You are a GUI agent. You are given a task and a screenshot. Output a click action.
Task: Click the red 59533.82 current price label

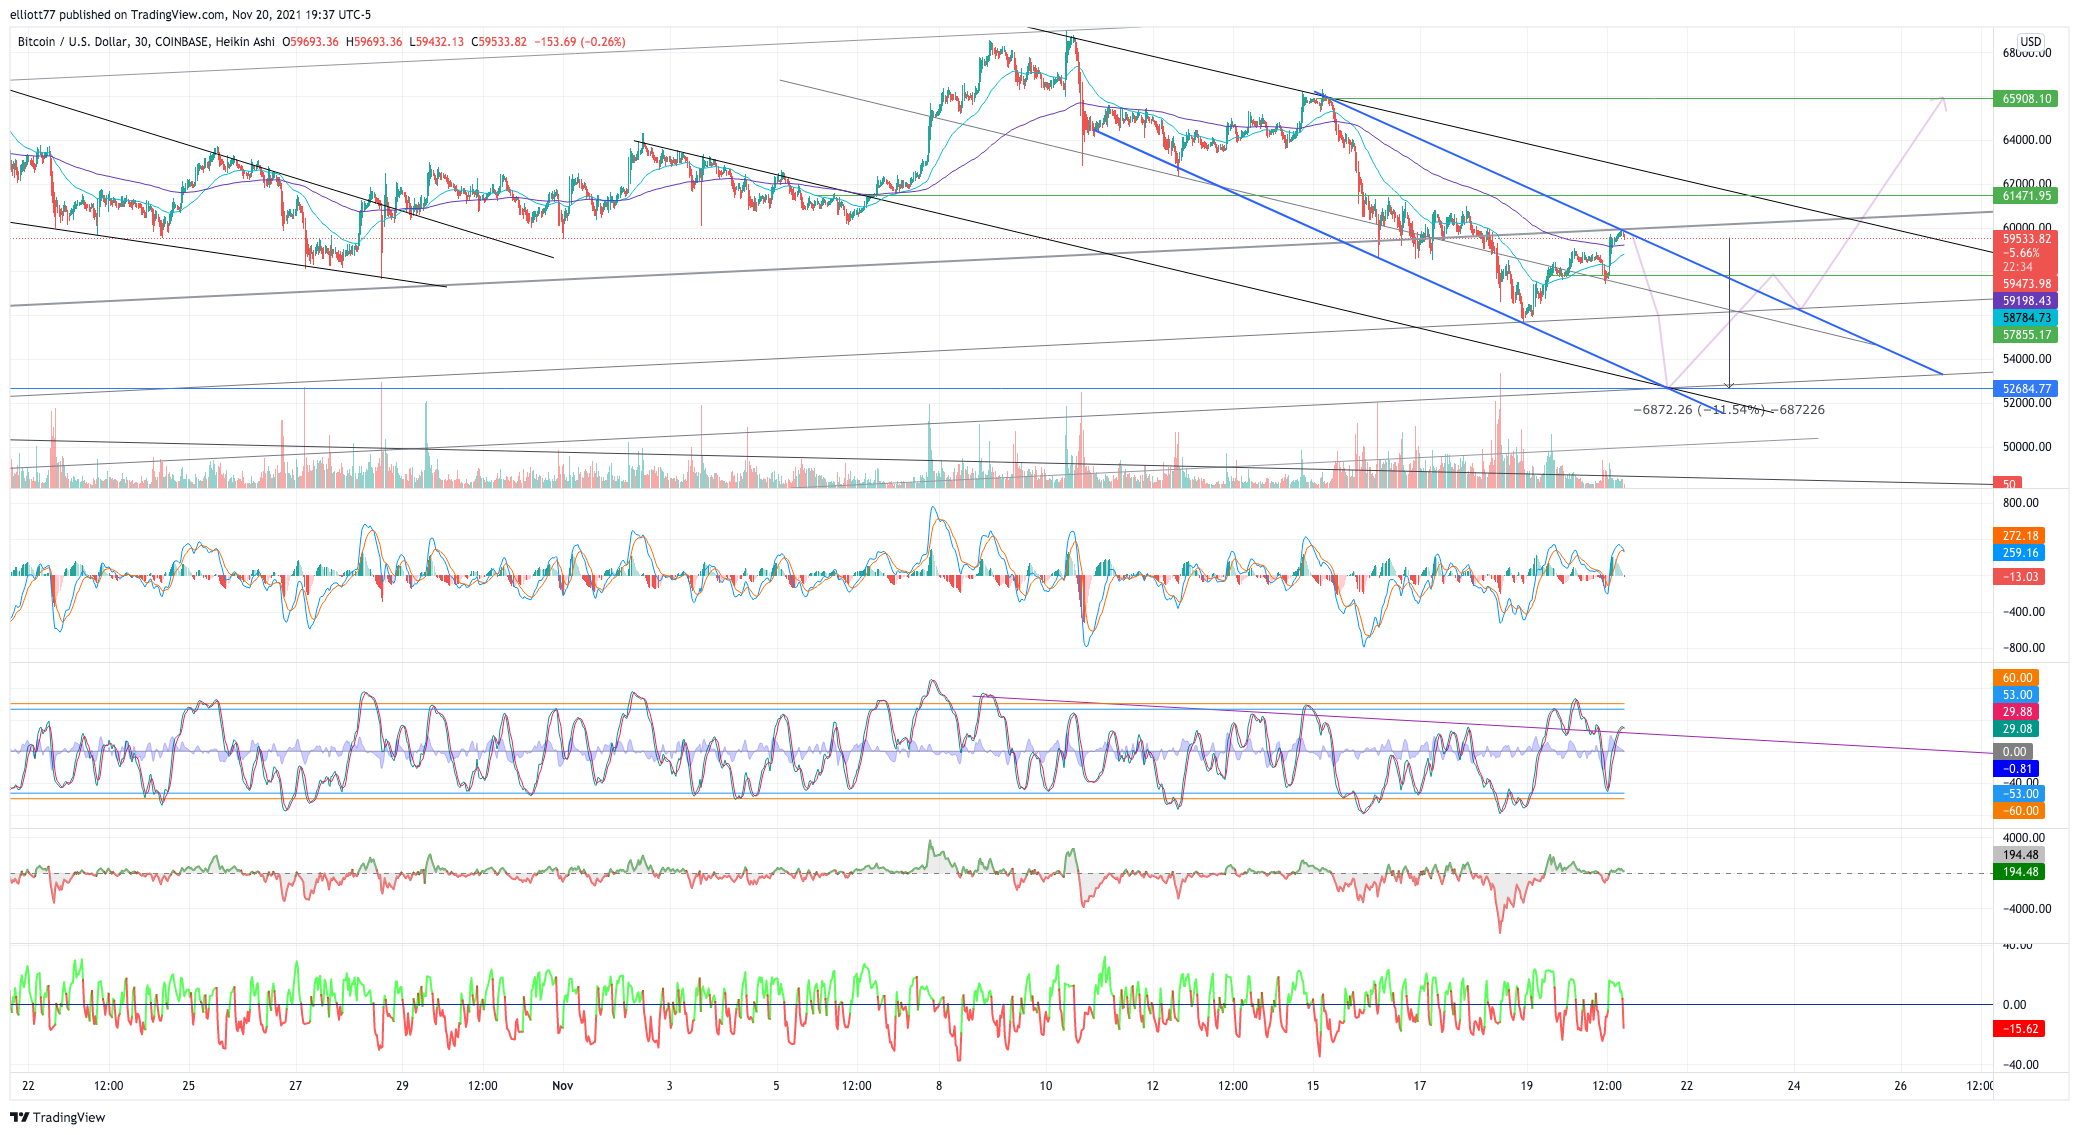[2025, 239]
